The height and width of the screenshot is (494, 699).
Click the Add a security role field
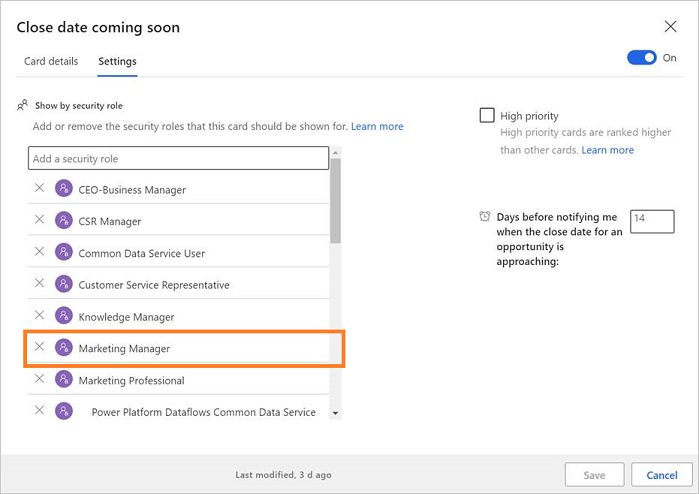tap(178, 158)
